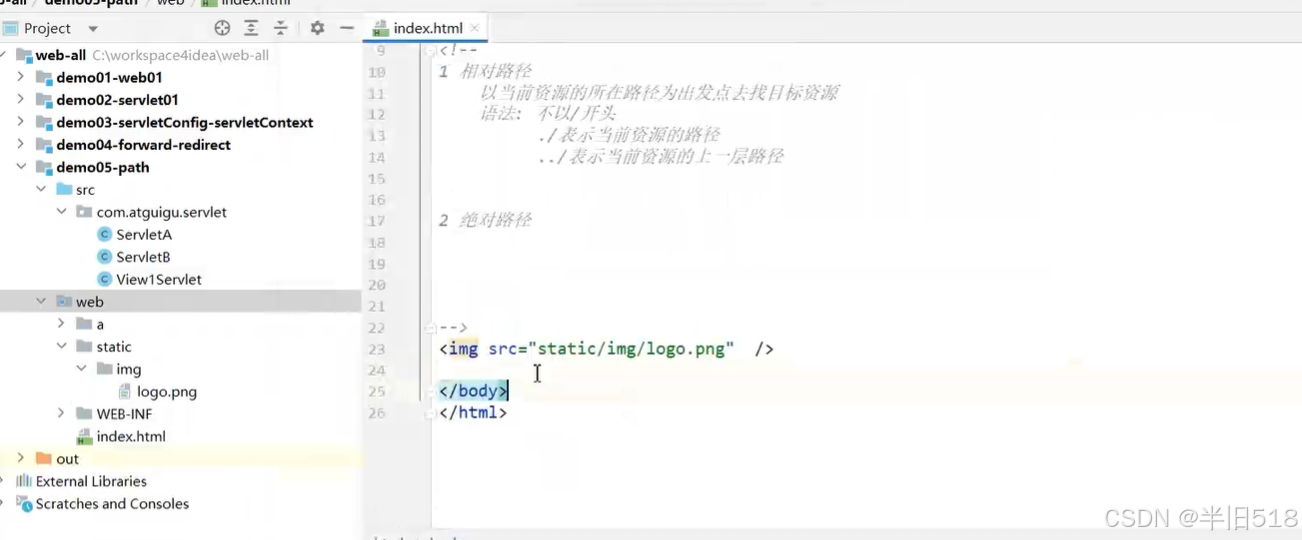Click fold marker beside closing body tag
Screen dimensions: 1302x540
pos(430,391)
